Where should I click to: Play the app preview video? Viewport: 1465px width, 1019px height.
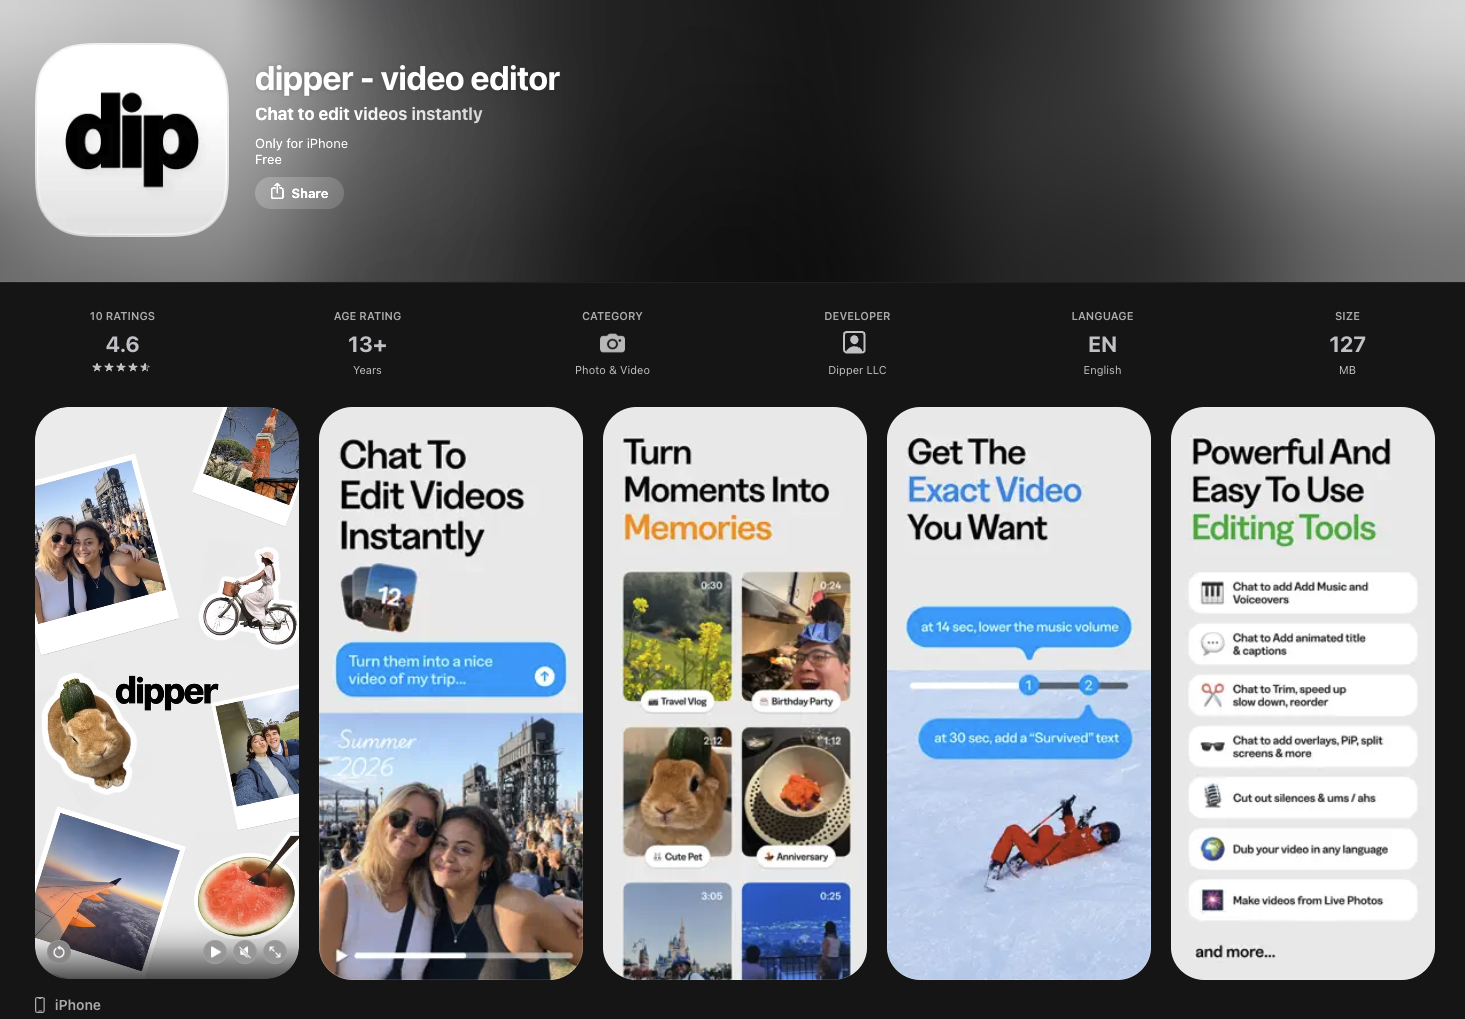[x=215, y=952]
